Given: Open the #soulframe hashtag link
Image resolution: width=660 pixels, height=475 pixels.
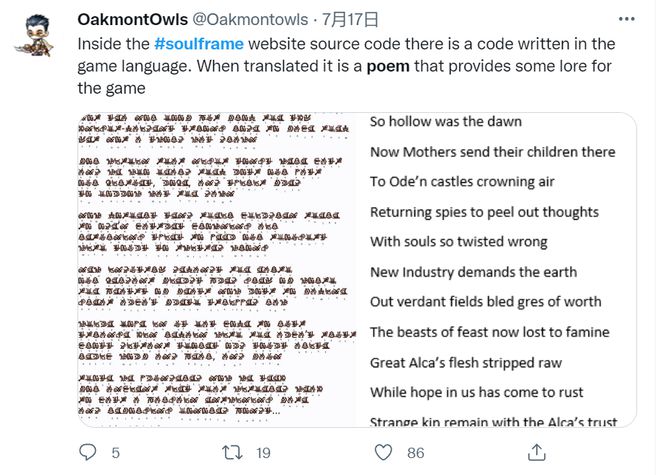Looking at the screenshot, I should [199, 44].
